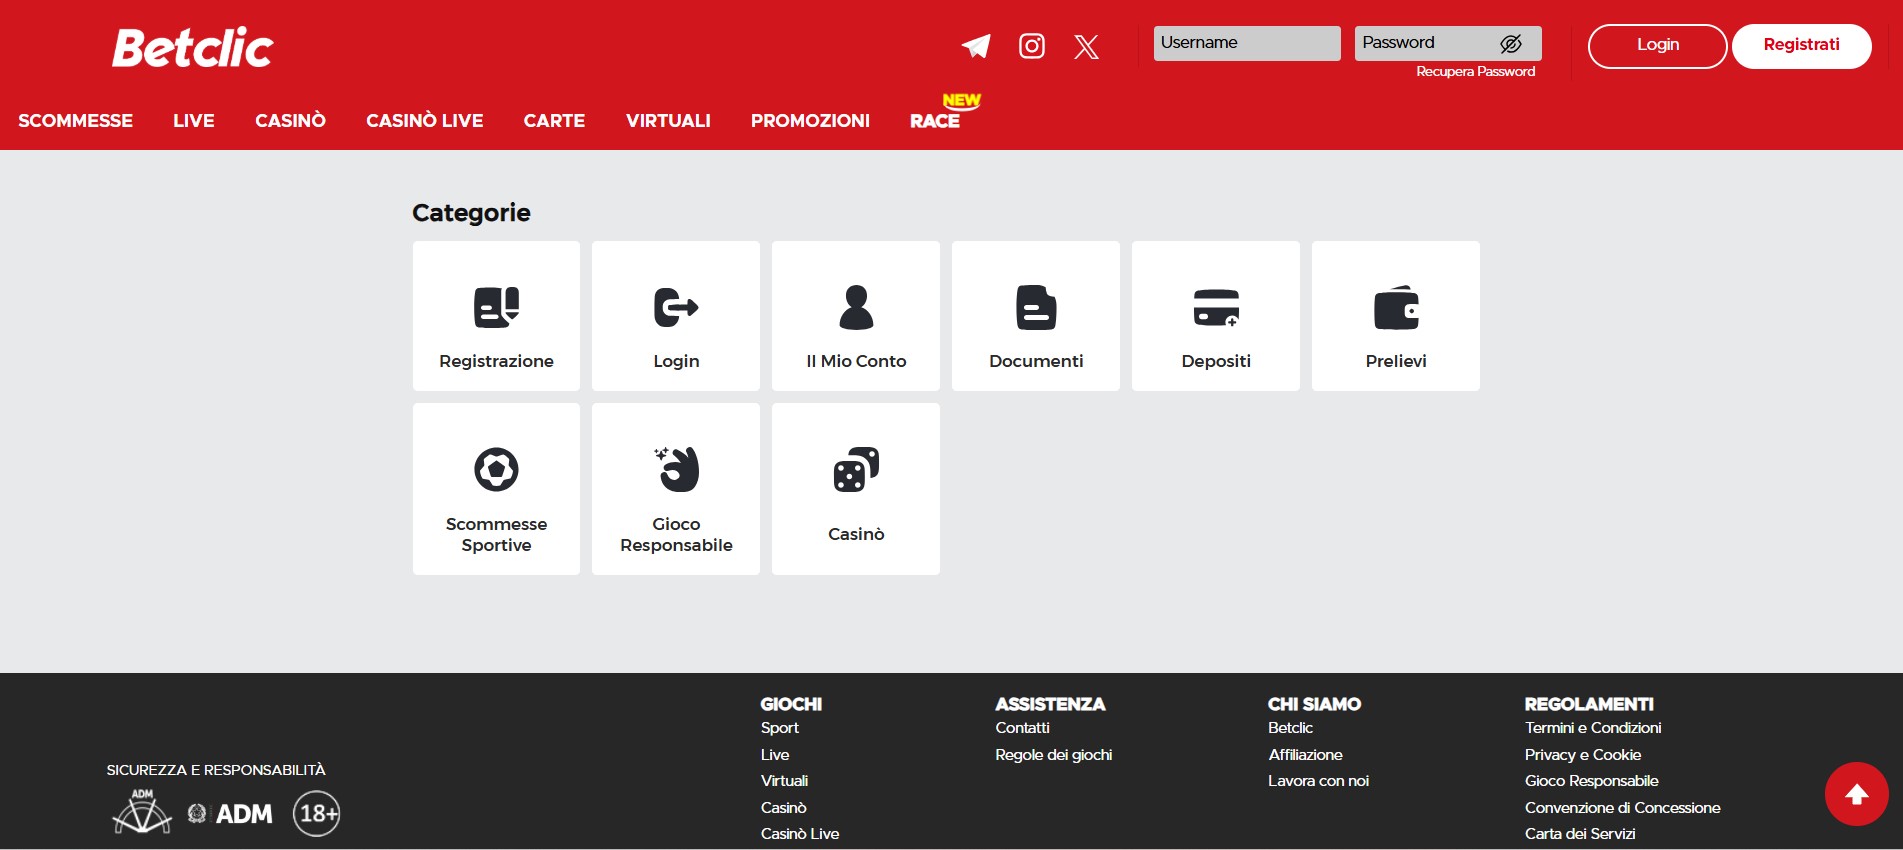
Task: Click the scroll-to-top arrow button
Action: (x=1857, y=794)
